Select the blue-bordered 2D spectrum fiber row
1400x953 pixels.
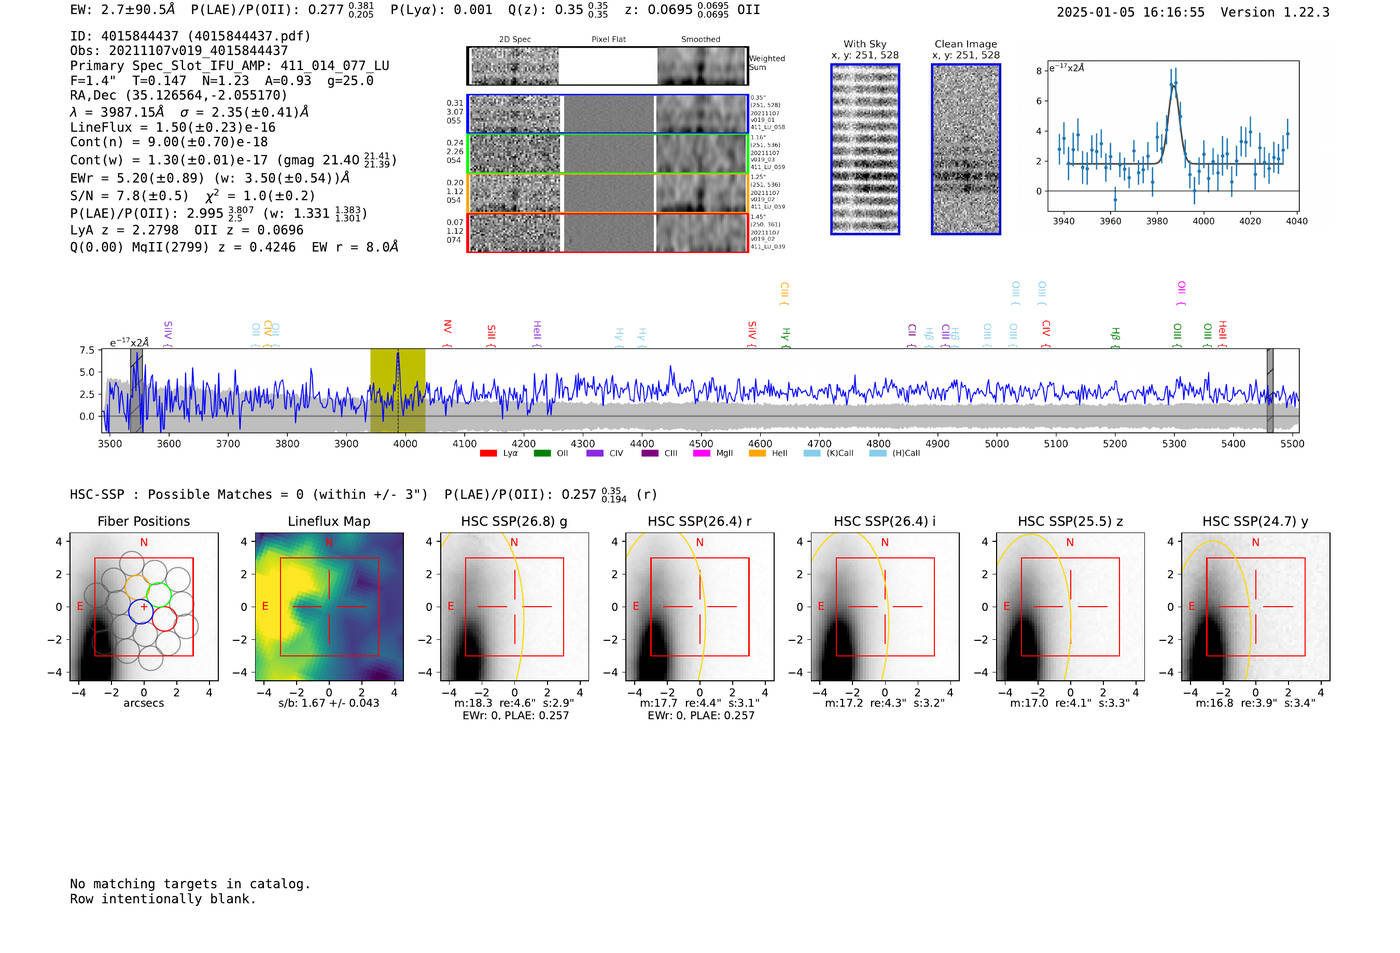pos(608,114)
